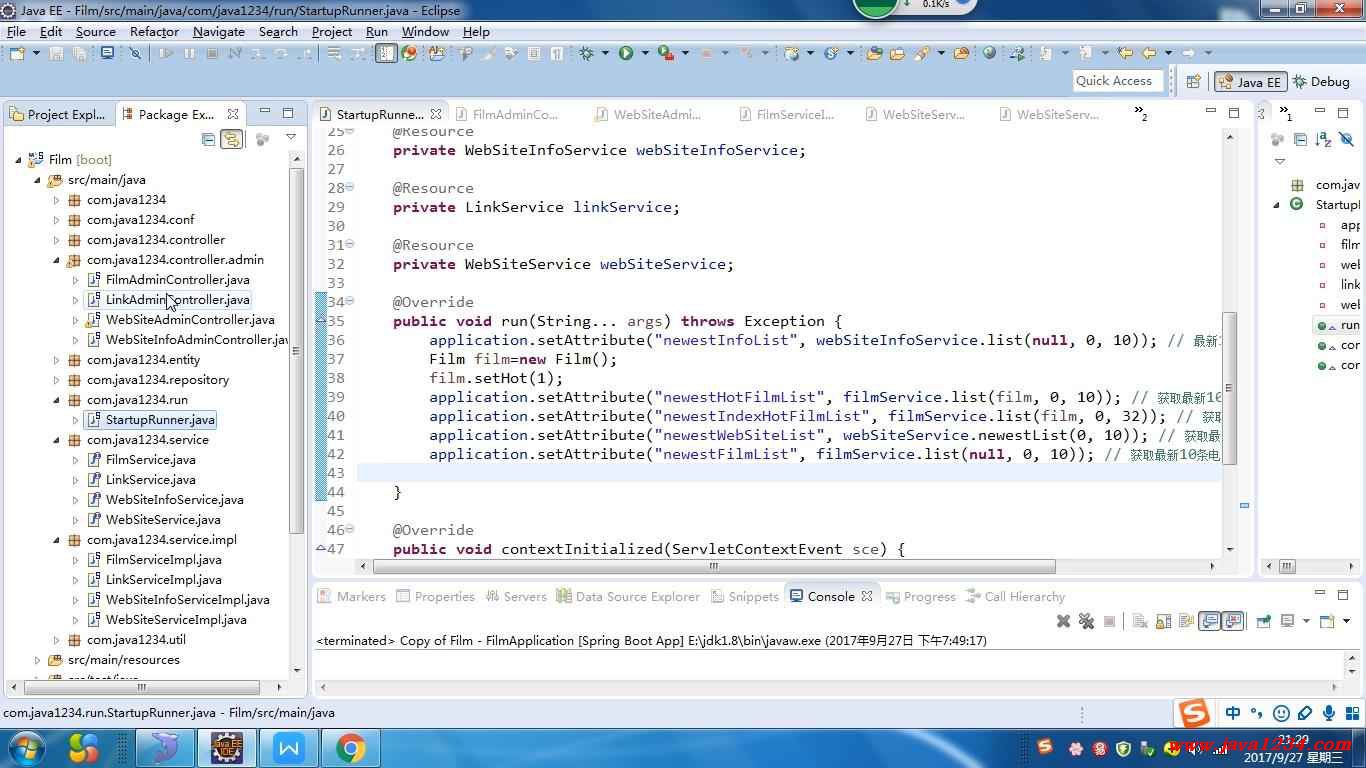Expand the com.java1234.entity package

57,360
